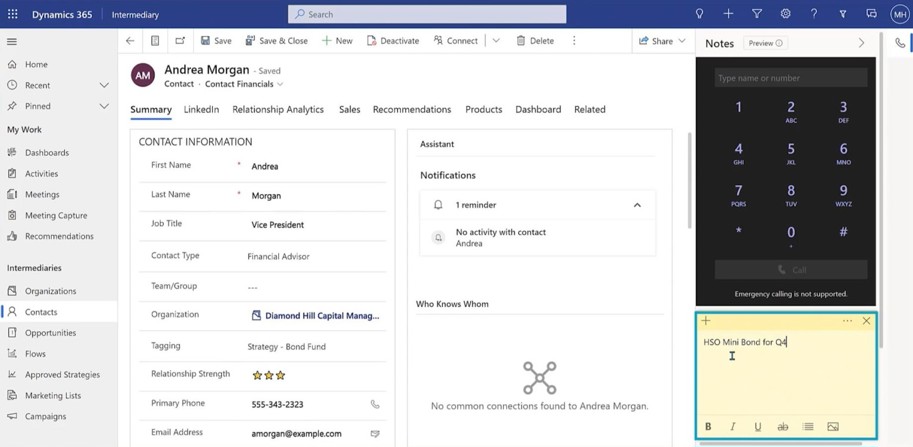The height and width of the screenshot is (447, 913).
Task: Expand the Pinned section in the sidebar
Action: coord(104,107)
